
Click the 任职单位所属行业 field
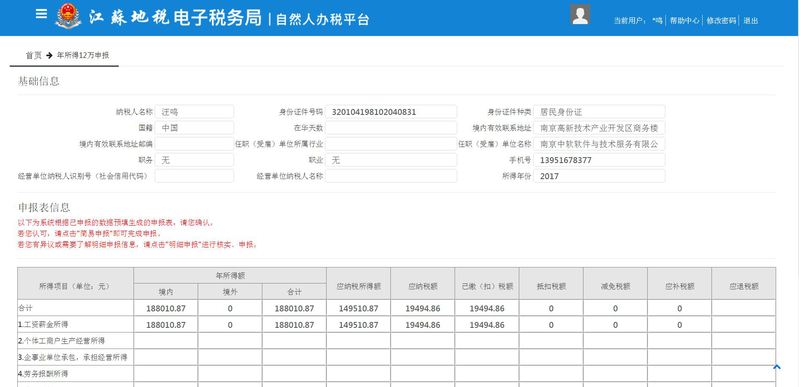pyautogui.click(x=391, y=144)
